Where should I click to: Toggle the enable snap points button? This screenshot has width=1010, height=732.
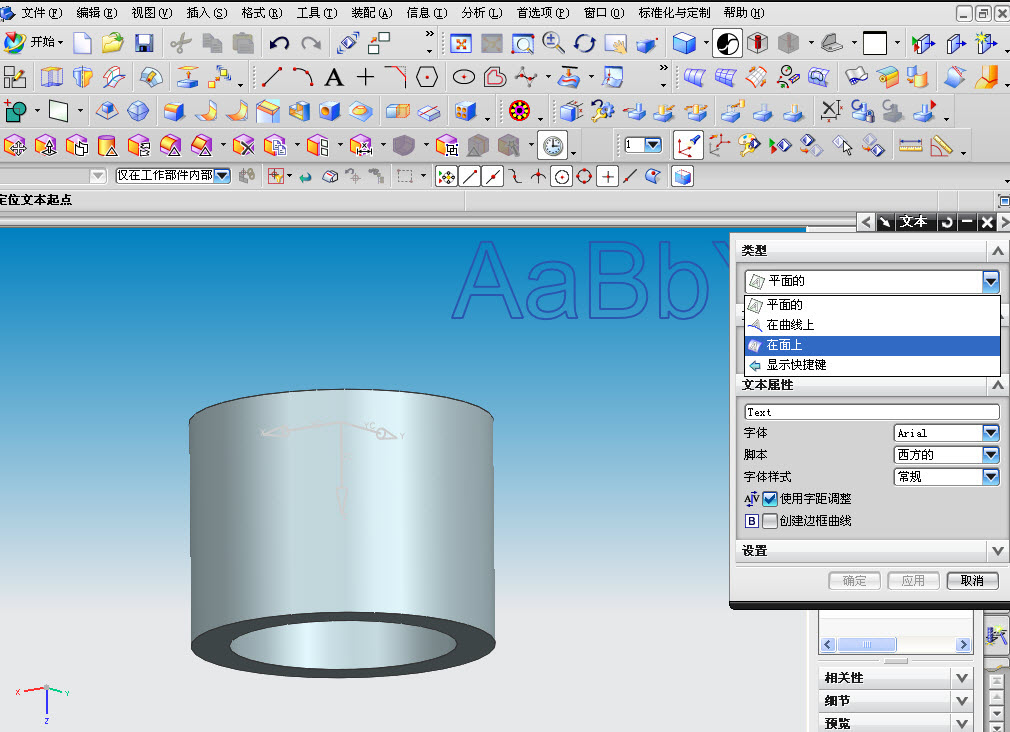[x=446, y=177]
